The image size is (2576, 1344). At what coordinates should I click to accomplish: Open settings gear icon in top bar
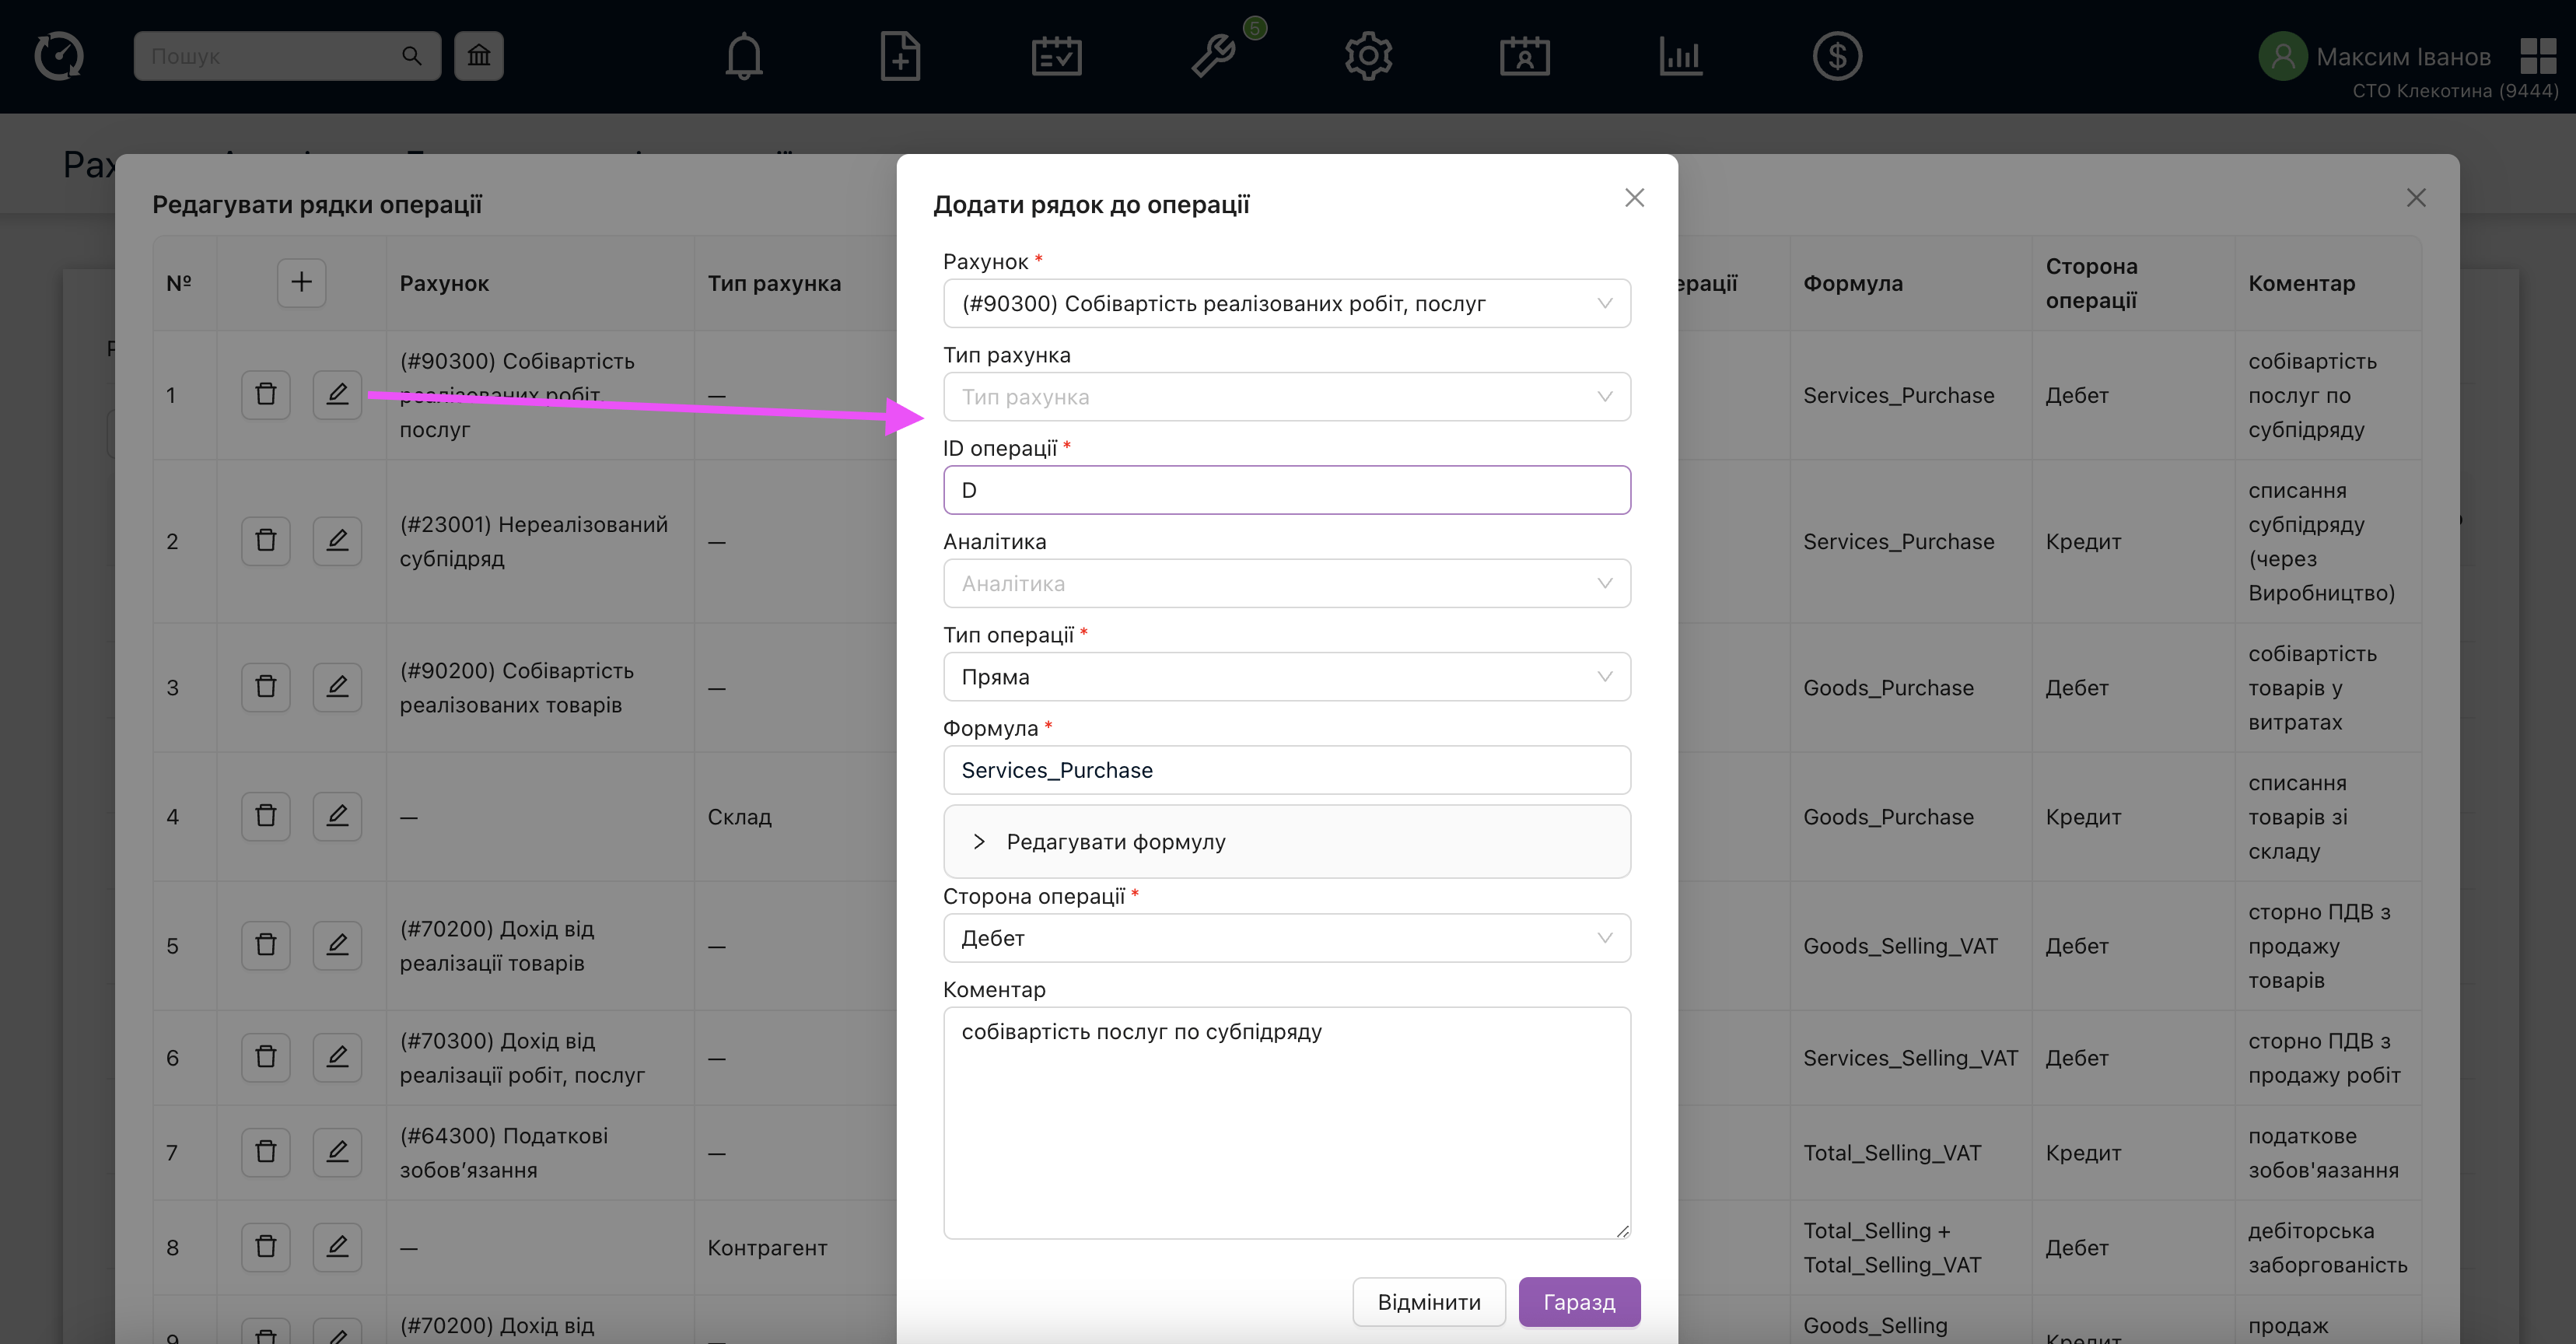coord(1368,57)
